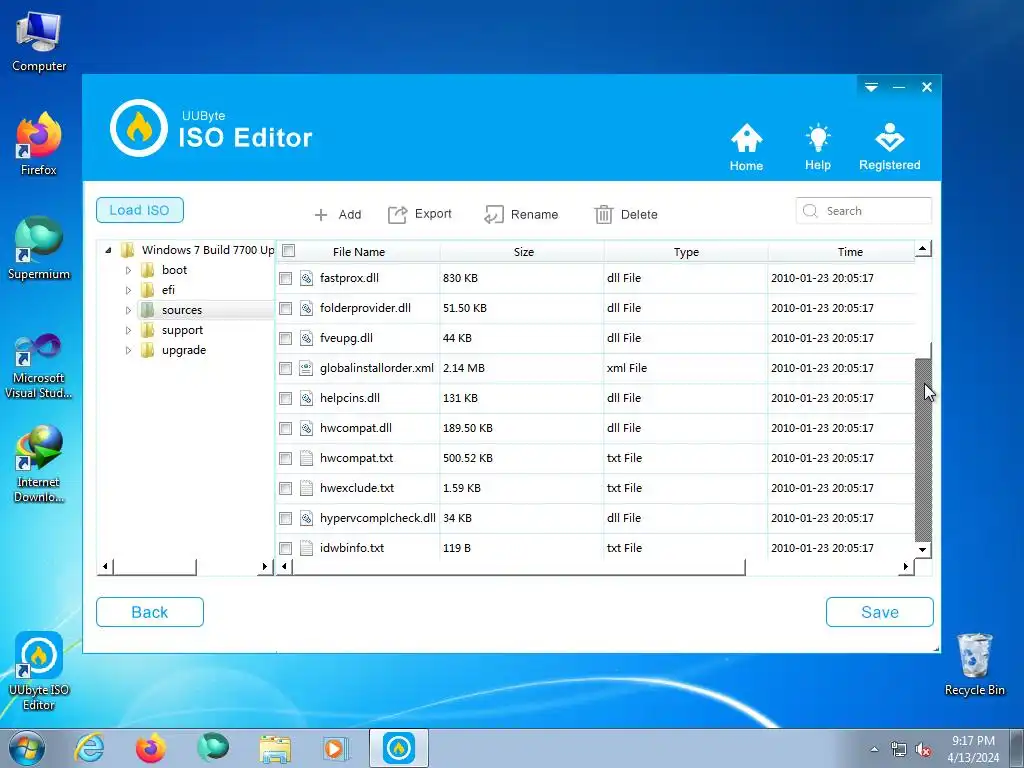
Task: Expand the sources folder node
Action: pos(129,310)
